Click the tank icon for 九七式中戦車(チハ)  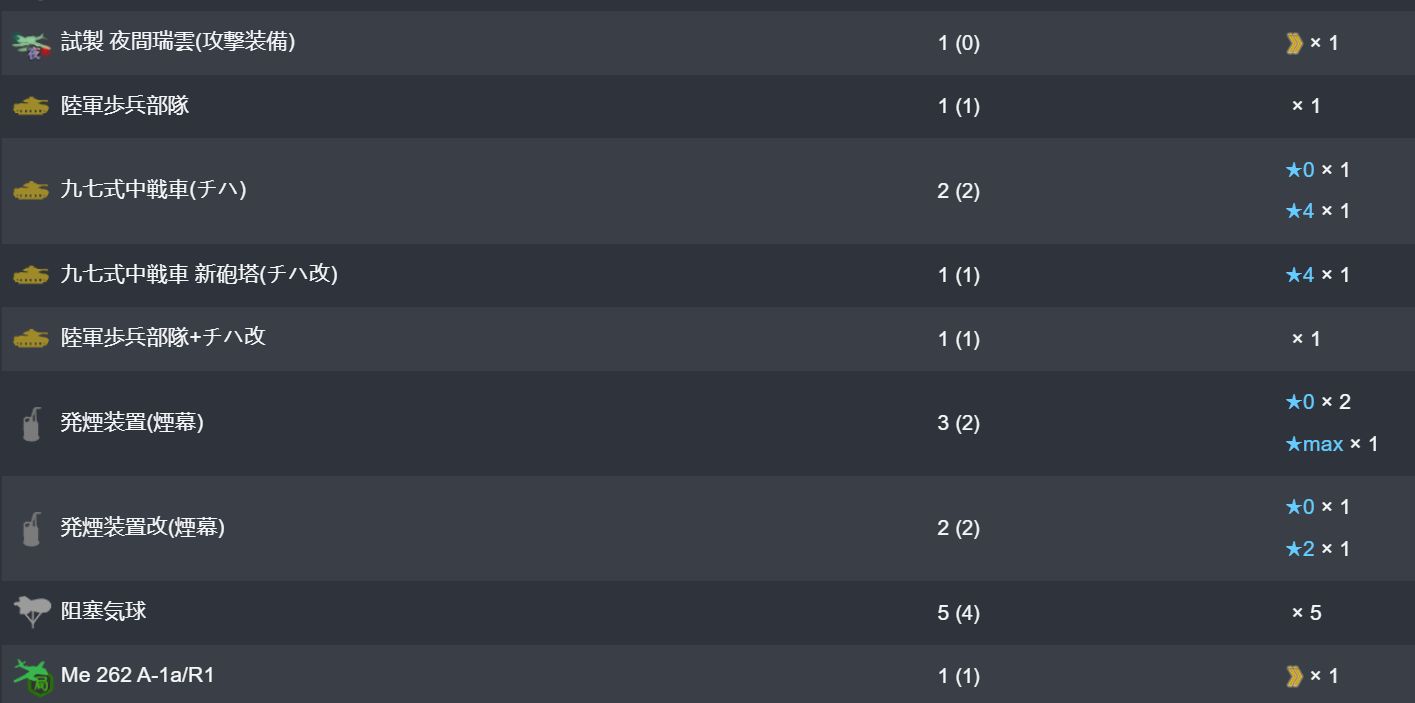[31, 190]
